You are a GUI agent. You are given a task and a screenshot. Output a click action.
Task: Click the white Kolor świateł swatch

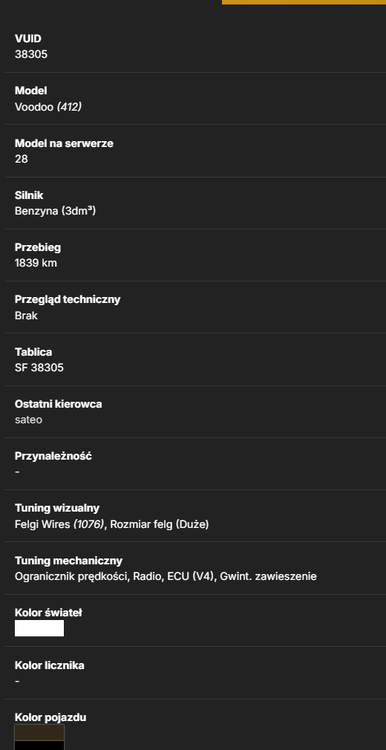click(x=39, y=628)
